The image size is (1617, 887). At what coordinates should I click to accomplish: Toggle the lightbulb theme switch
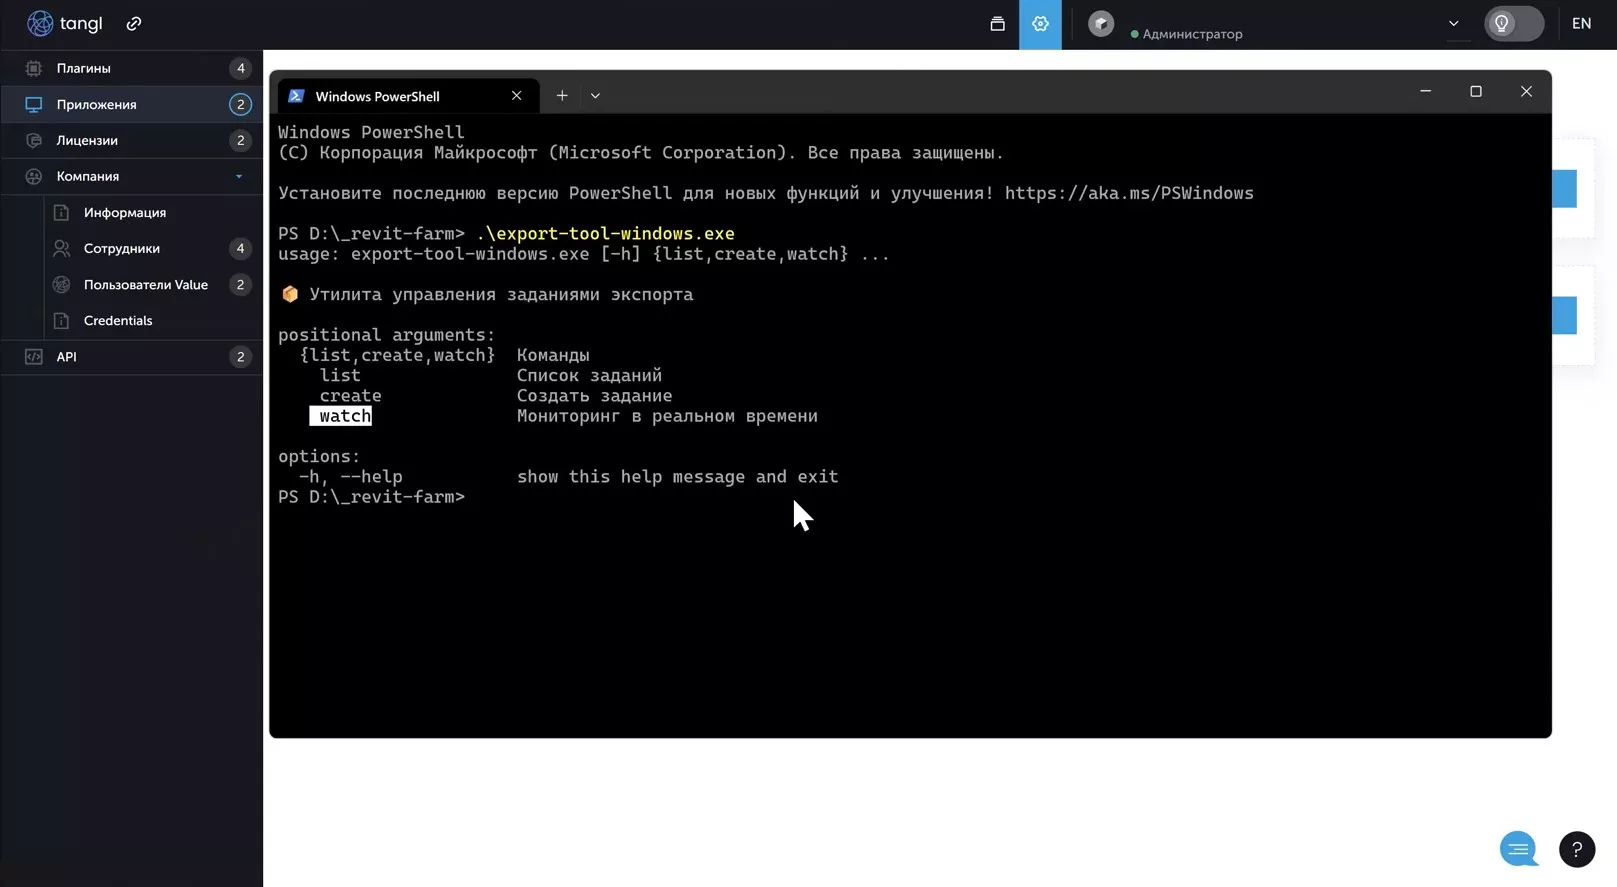[1513, 24]
